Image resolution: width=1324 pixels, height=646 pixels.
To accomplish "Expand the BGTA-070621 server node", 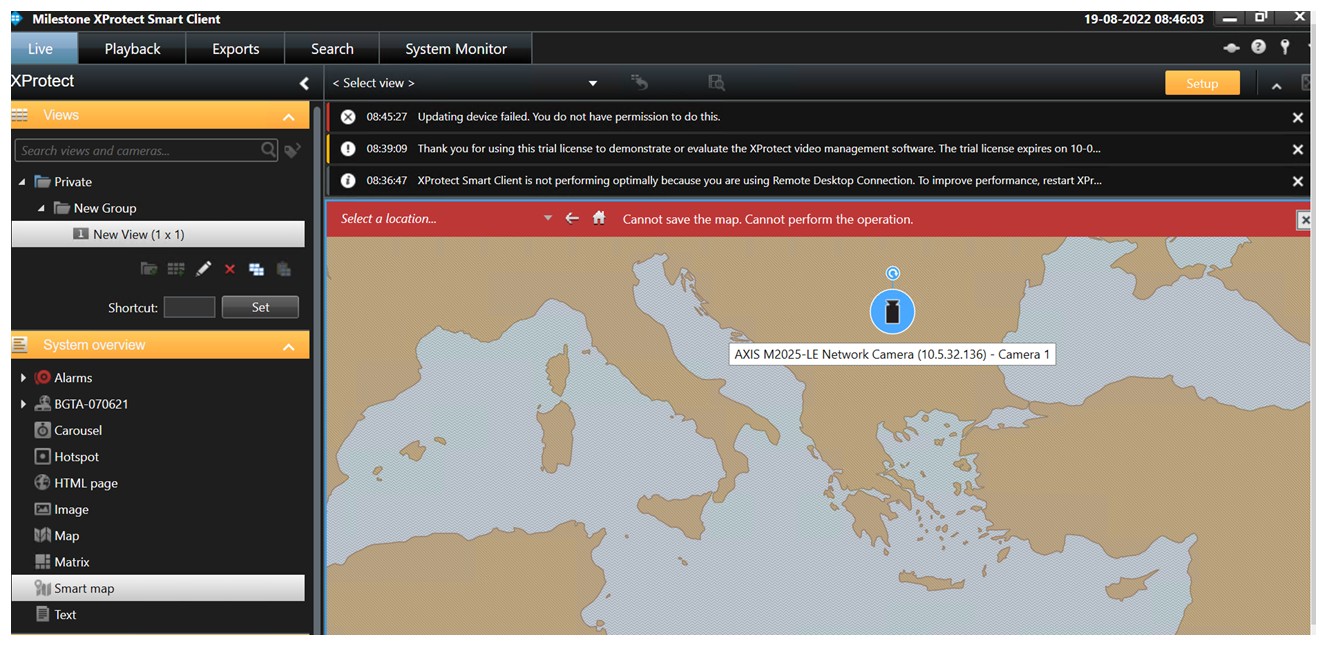I will (x=23, y=403).
